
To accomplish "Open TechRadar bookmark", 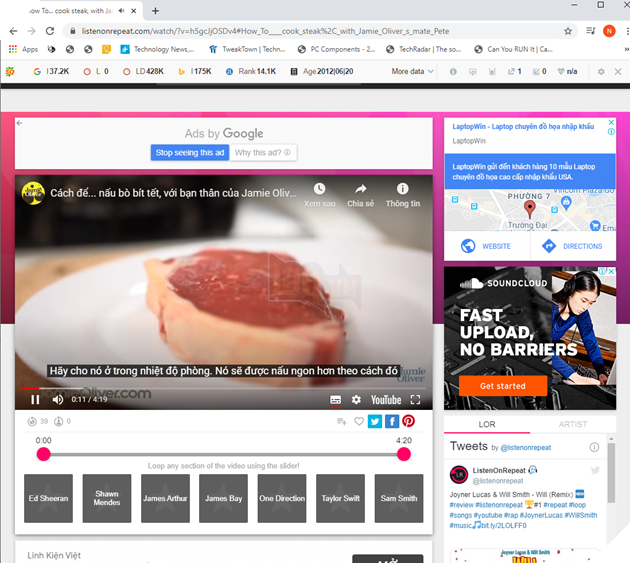I will [x=423, y=49].
